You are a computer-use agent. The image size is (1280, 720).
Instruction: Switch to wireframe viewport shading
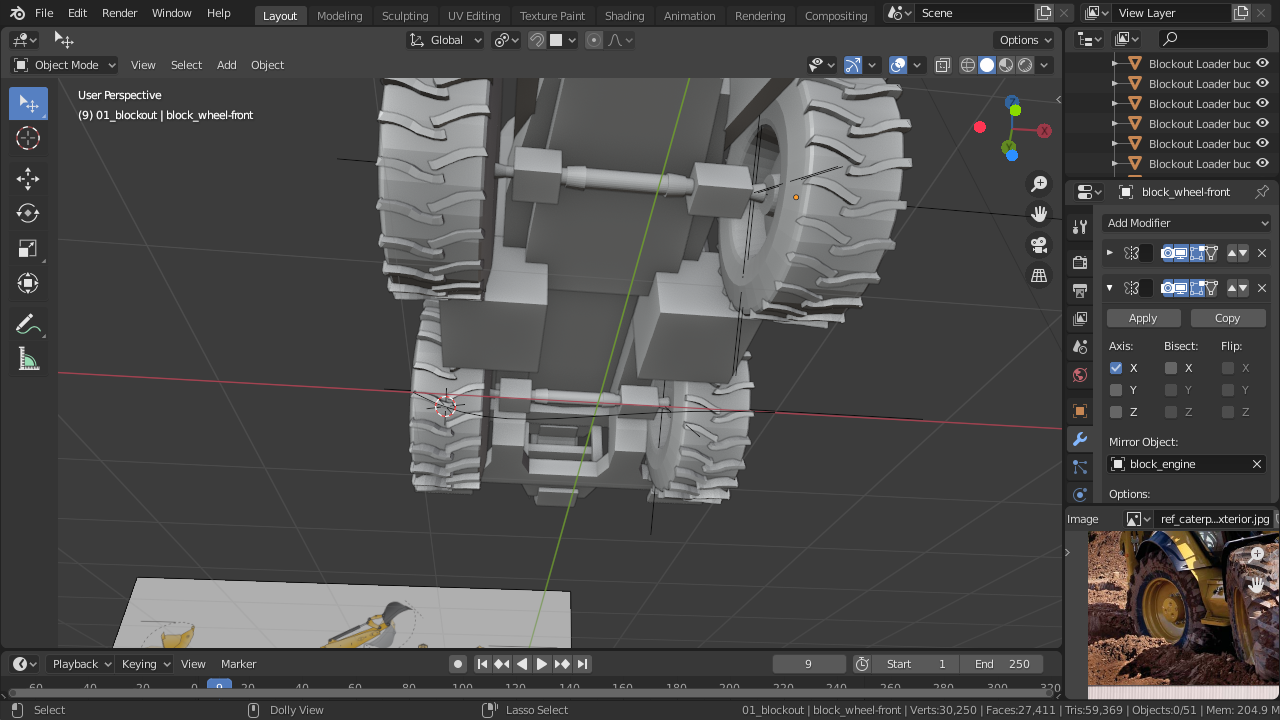(x=968, y=65)
